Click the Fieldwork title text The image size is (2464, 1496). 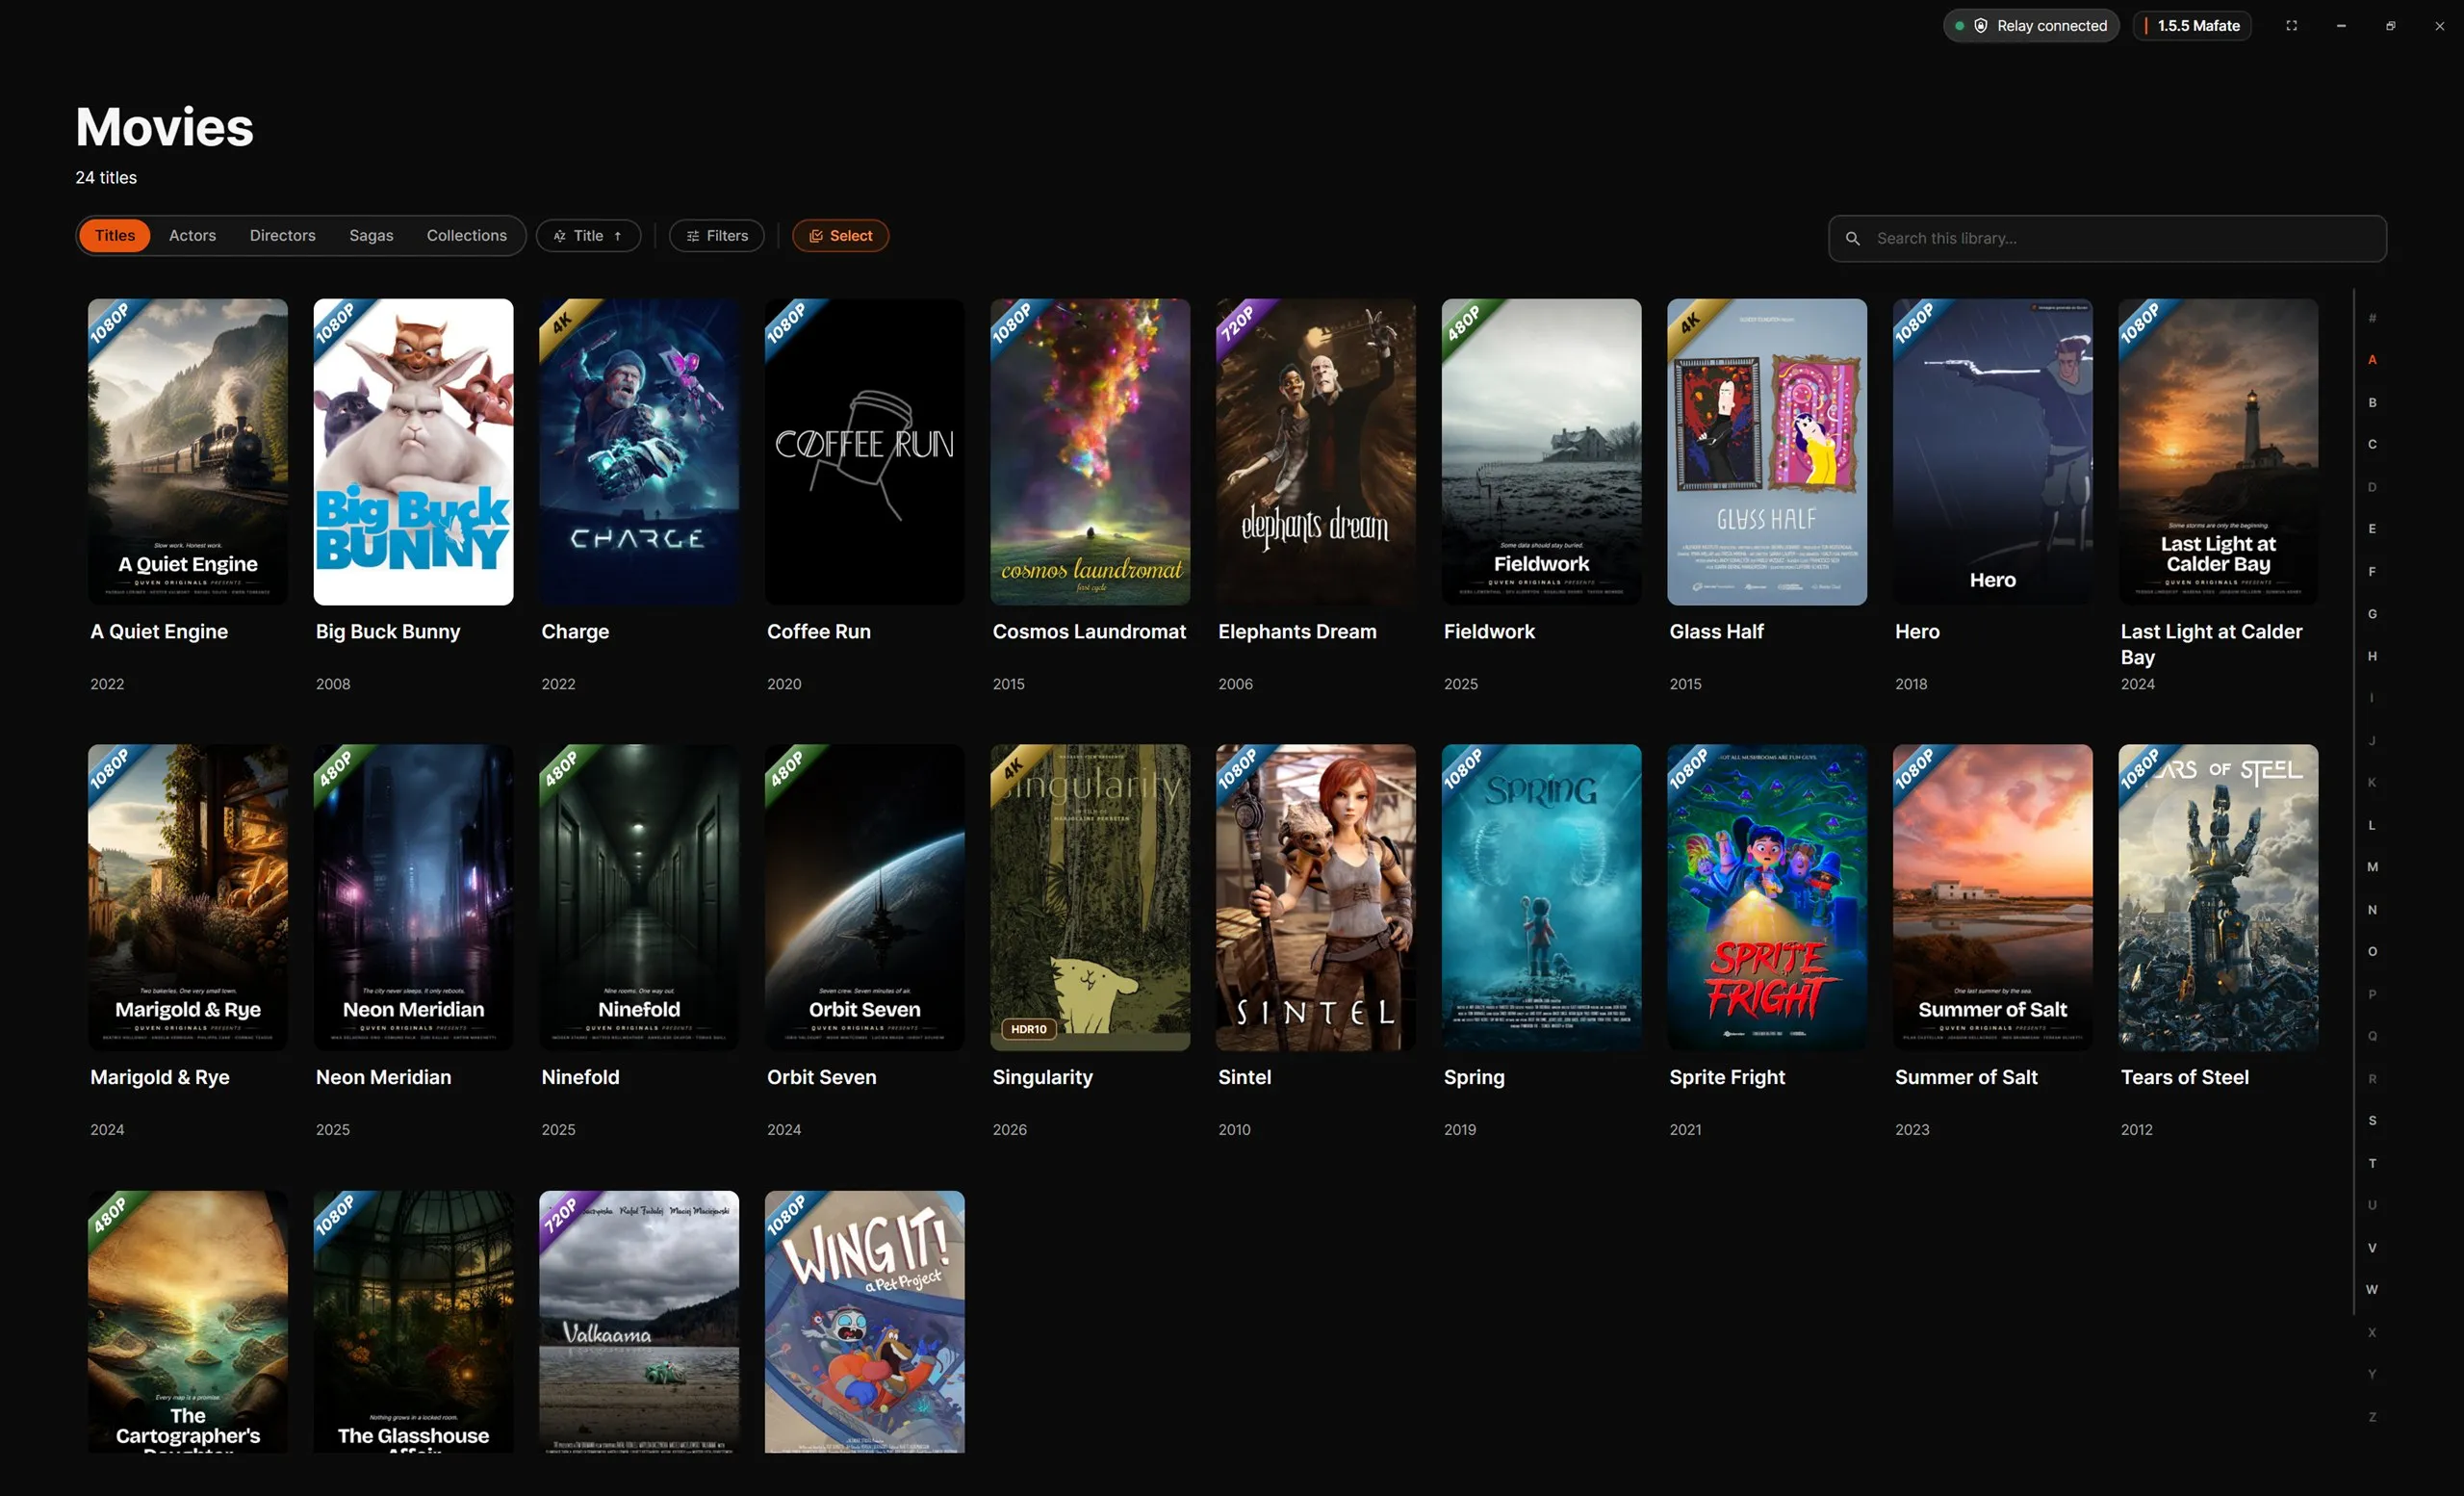click(x=1489, y=632)
